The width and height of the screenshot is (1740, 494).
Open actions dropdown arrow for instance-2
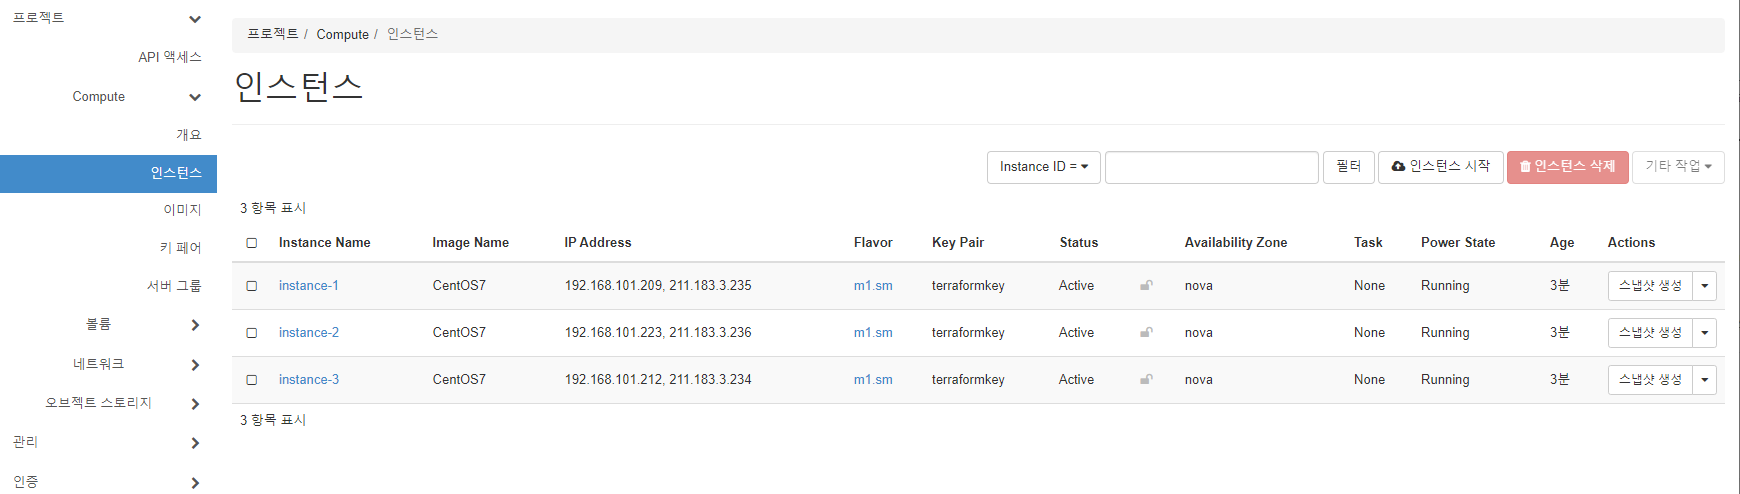[x=1705, y=333]
